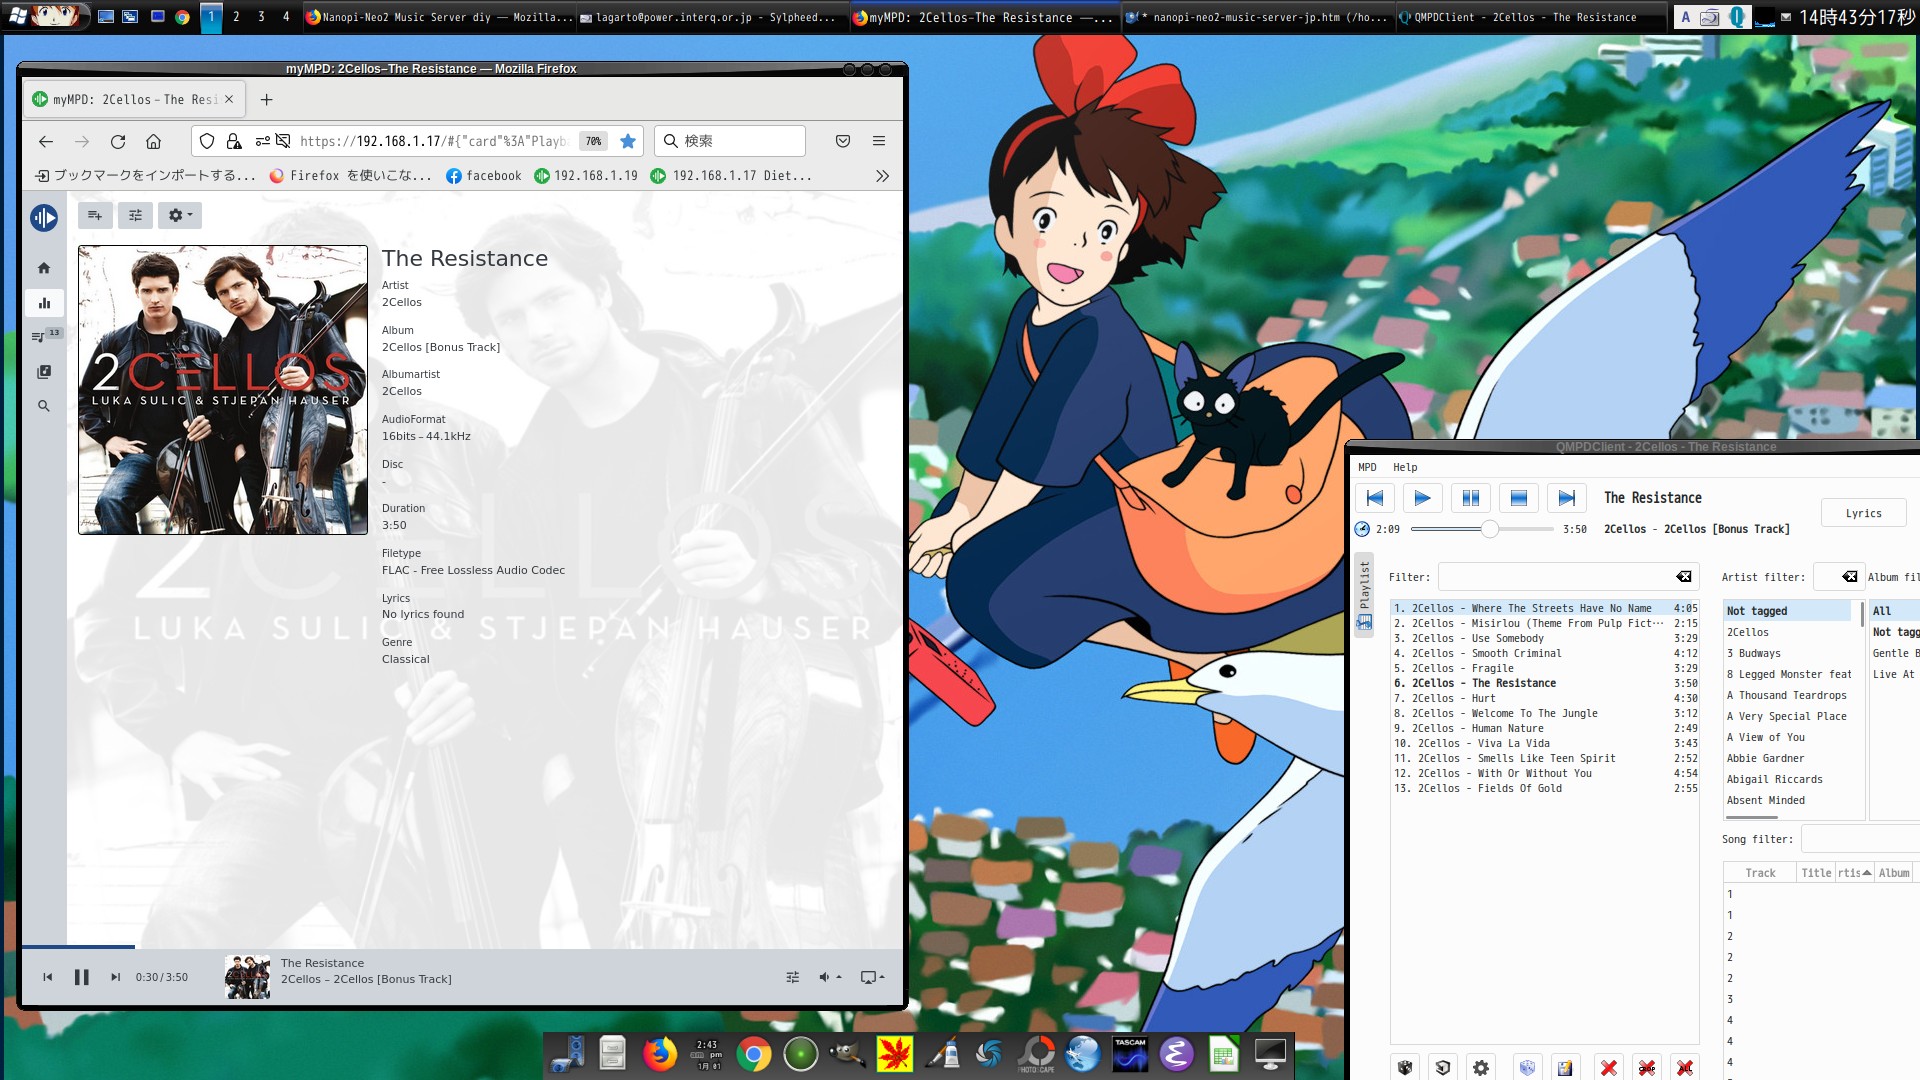The width and height of the screenshot is (1920, 1080).
Task: Select 2Cellos in the artist filter list
Action: 1748,632
